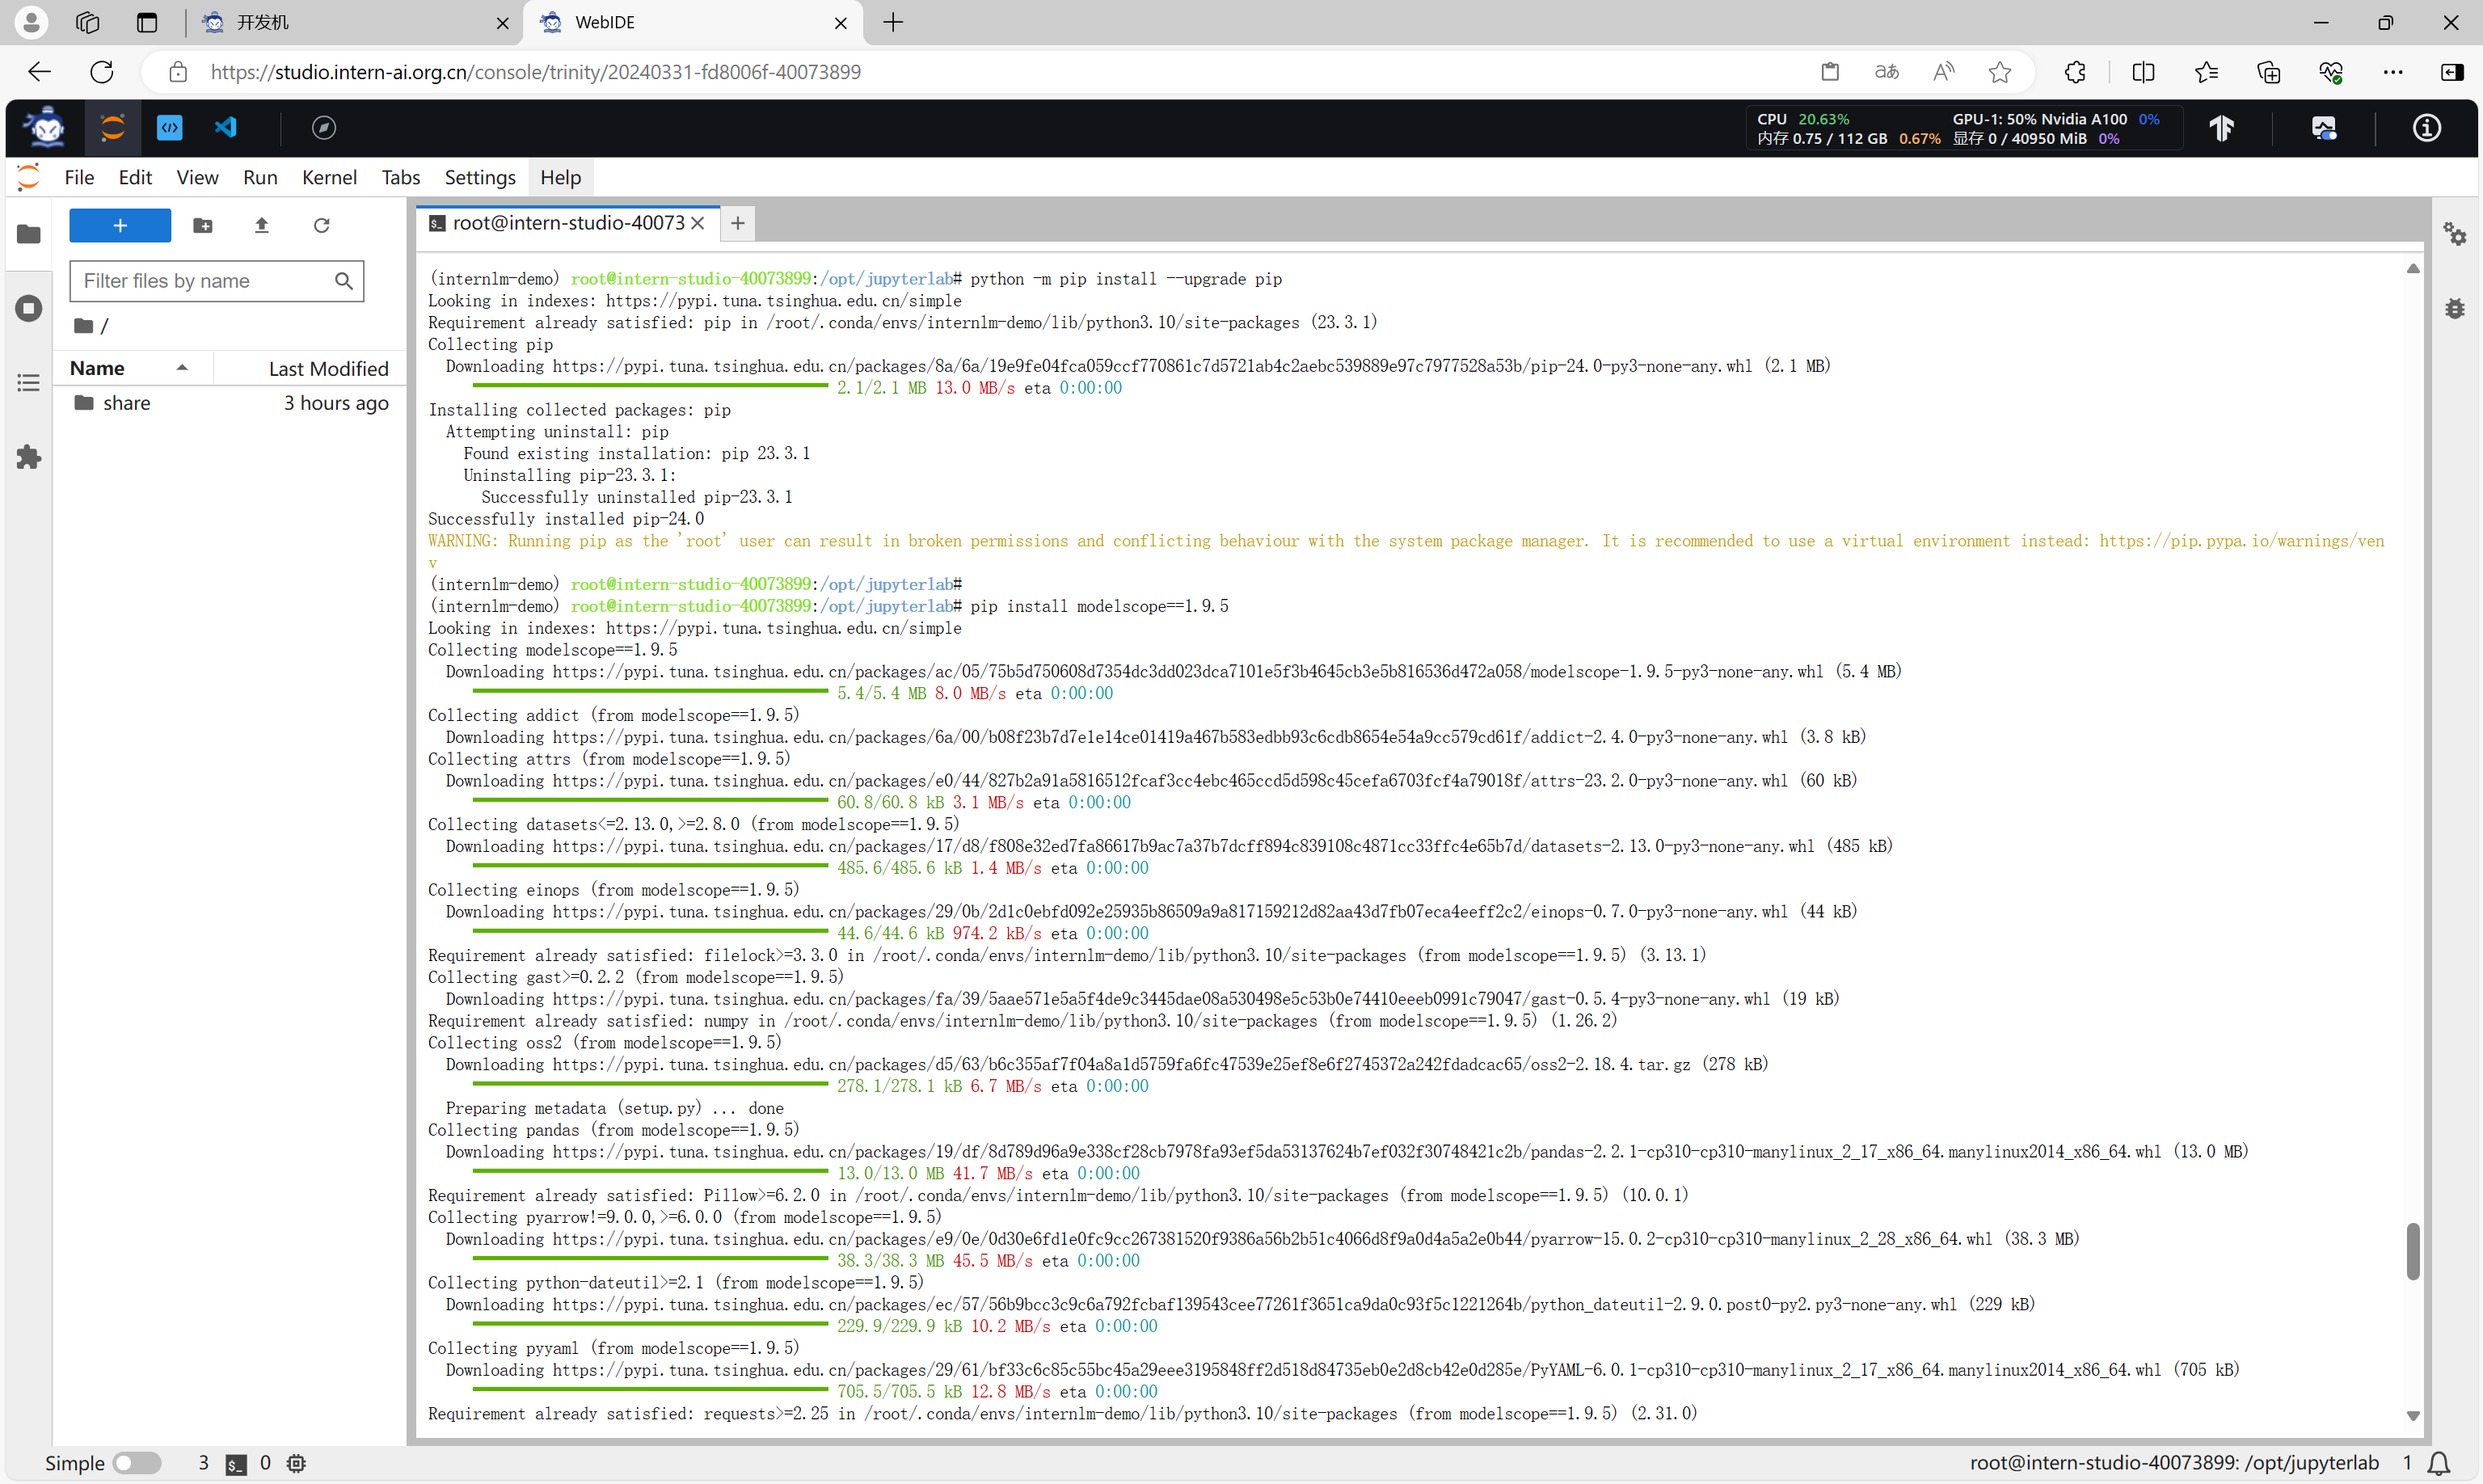Open the Run menu
The height and width of the screenshot is (1484, 2483).
pyautogui.click(x=260, y=177)
